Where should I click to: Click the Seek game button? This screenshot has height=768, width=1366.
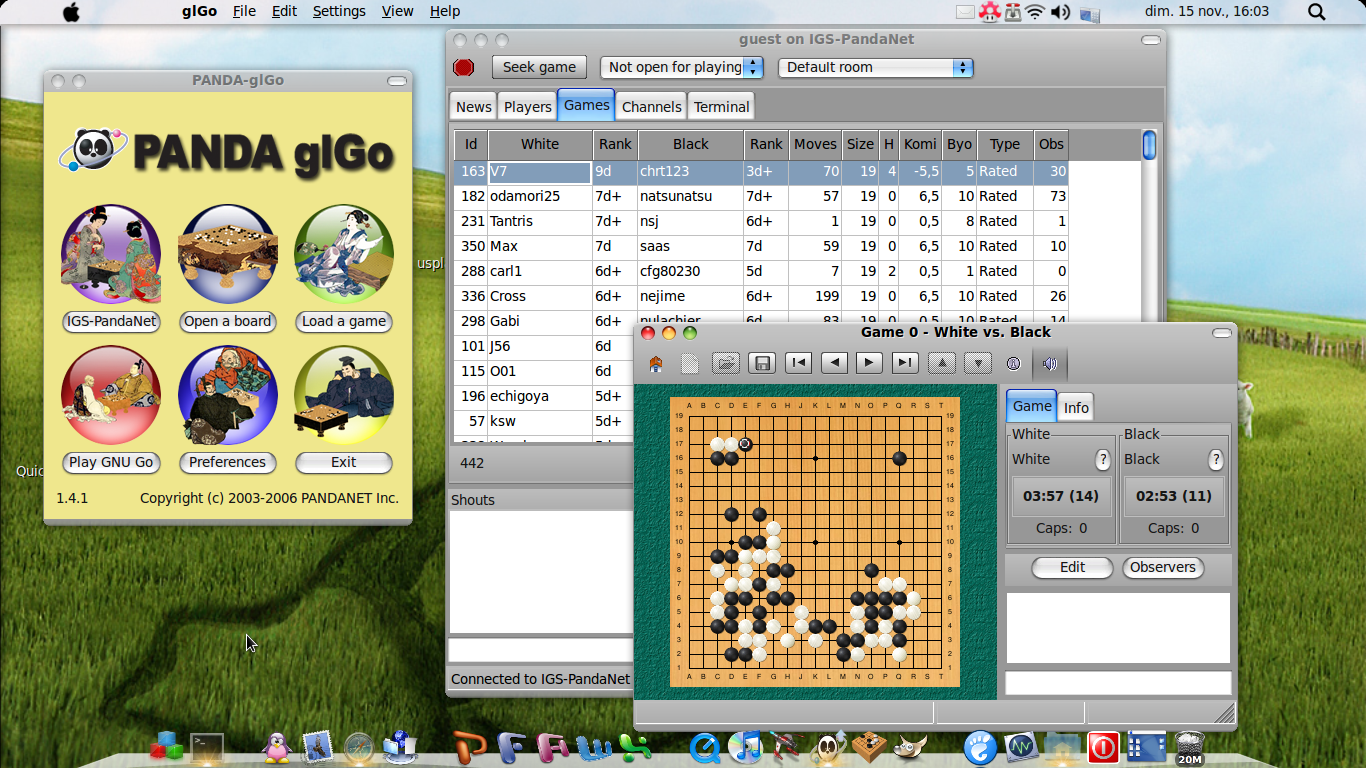pos(539,67)
